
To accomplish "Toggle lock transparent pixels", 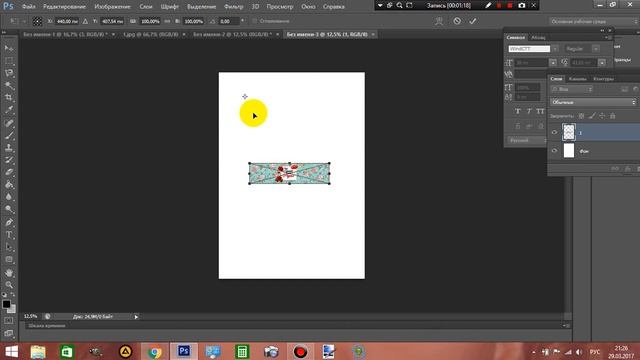I will [581, 116].
